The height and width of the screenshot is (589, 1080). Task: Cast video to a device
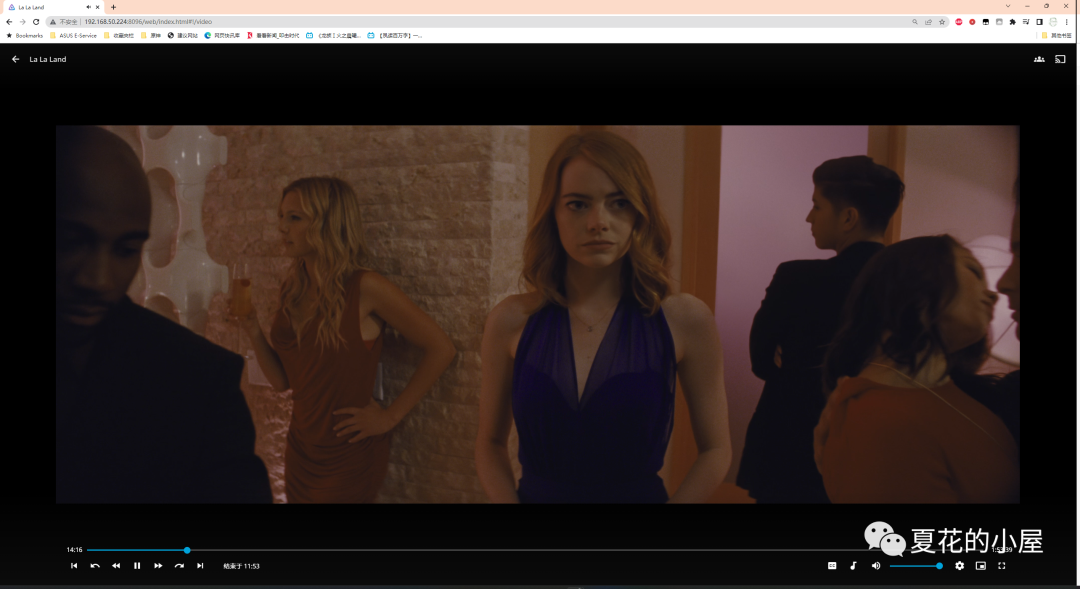[1060, 59]
